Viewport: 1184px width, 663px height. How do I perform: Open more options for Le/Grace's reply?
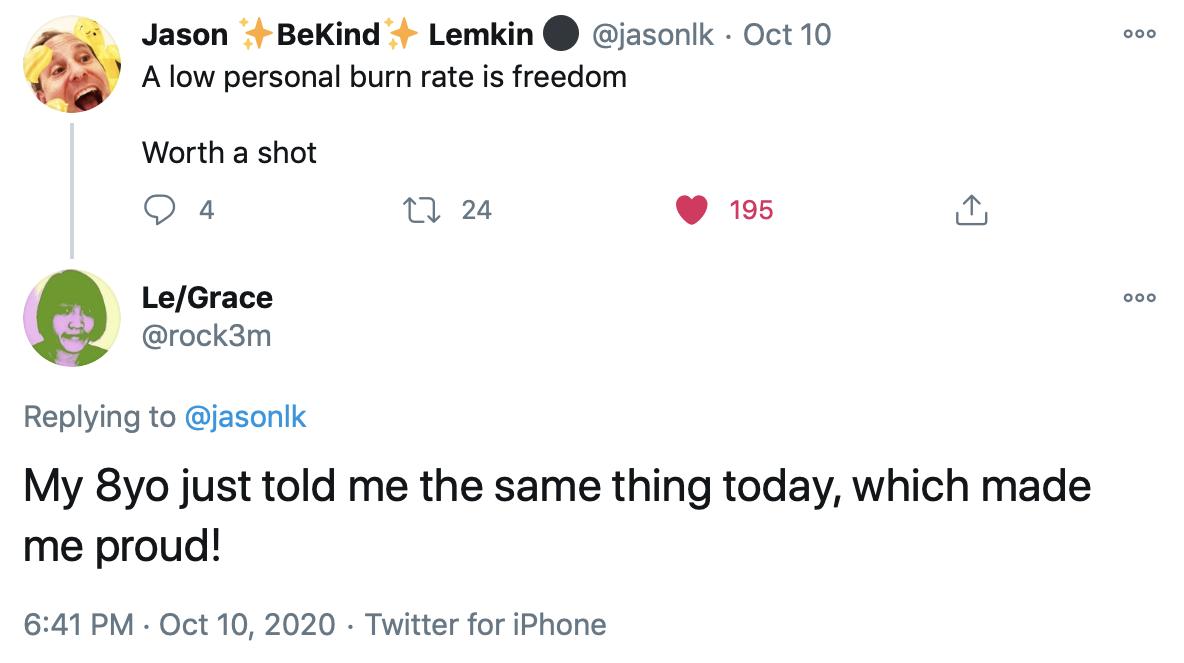[x=1139, y=298]
